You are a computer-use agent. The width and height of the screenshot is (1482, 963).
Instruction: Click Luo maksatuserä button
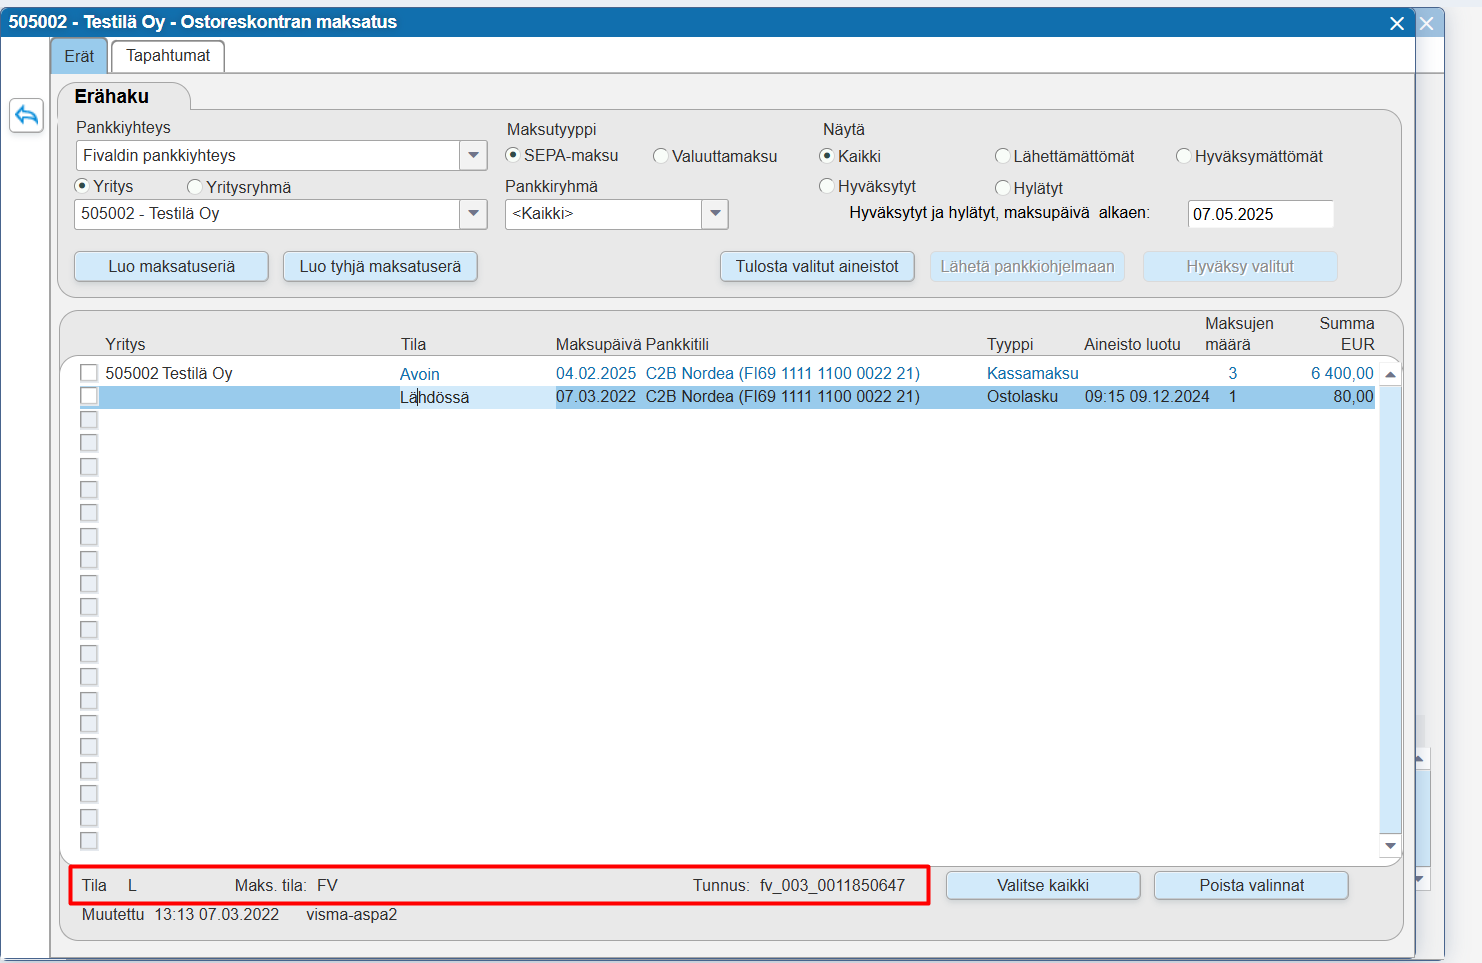(x=171, y=266)
